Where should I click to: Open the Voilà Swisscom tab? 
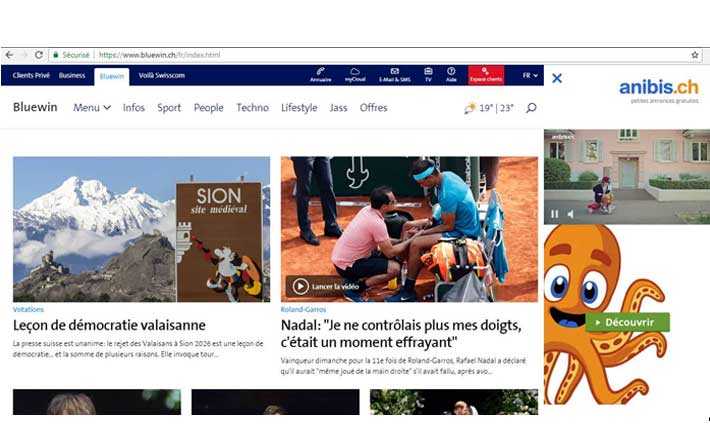point(162,75)
